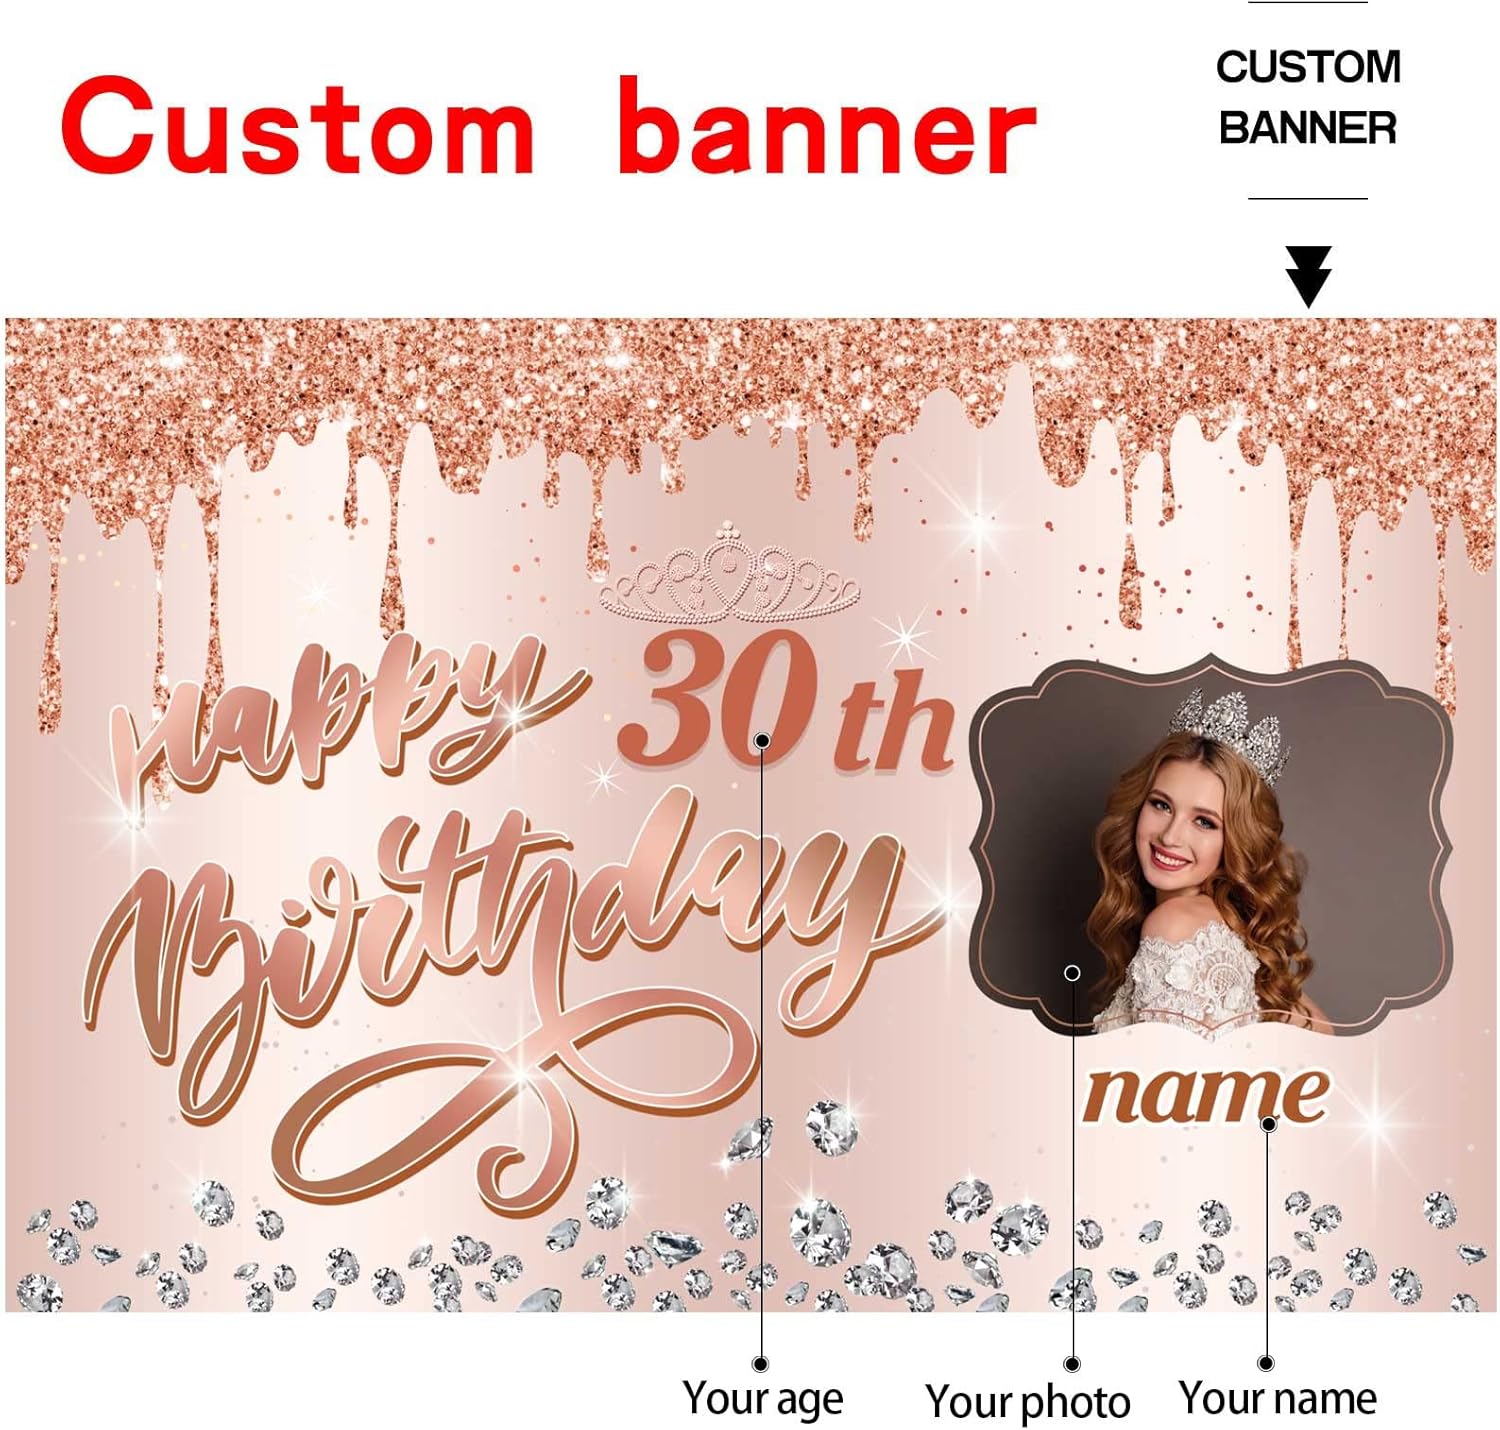
Task: Click the black double down arrow
Action: 1308,277
